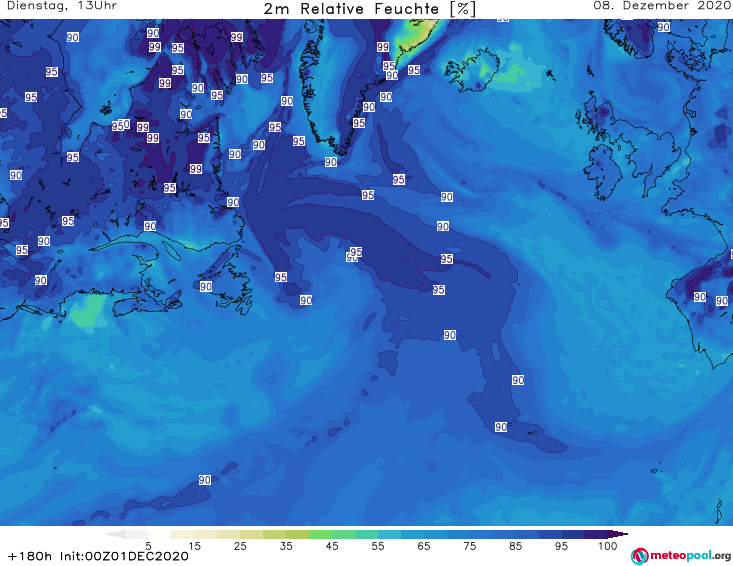Click the '90' contour label at the map's top-right corner

click(664, 27)
